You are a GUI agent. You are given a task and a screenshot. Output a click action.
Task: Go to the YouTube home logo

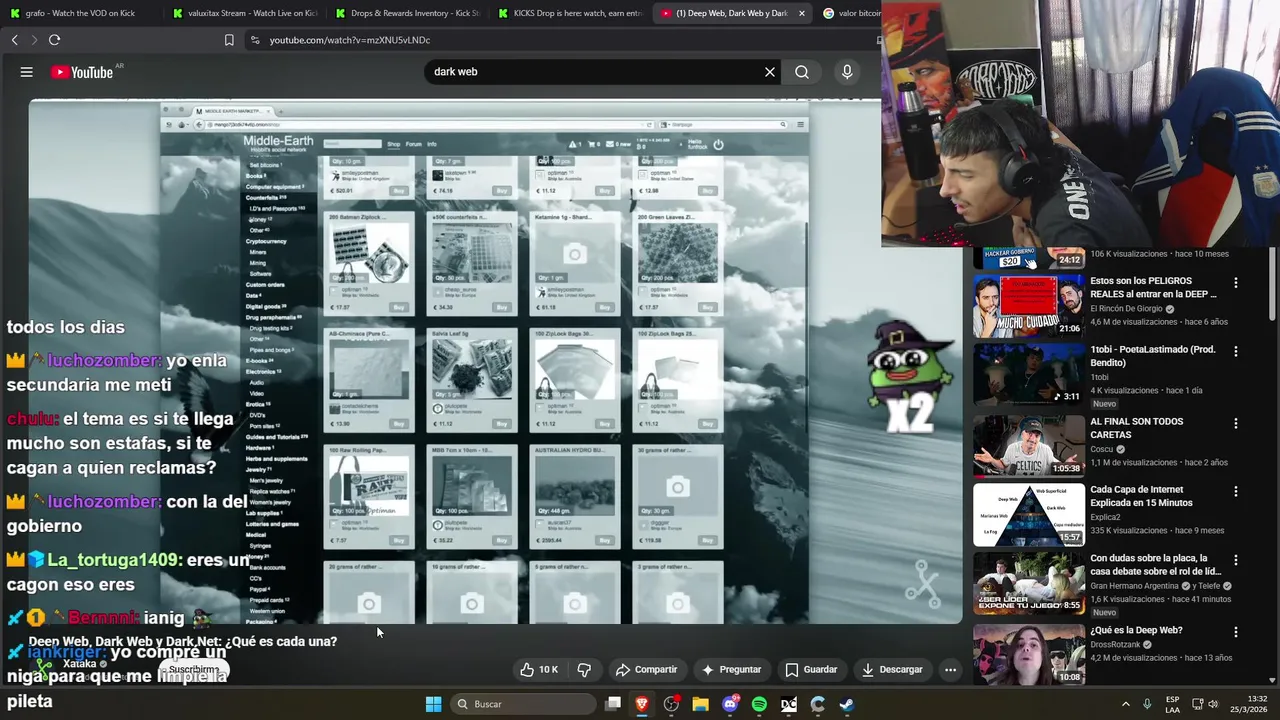pyautogui.click(x=81, y=72)
